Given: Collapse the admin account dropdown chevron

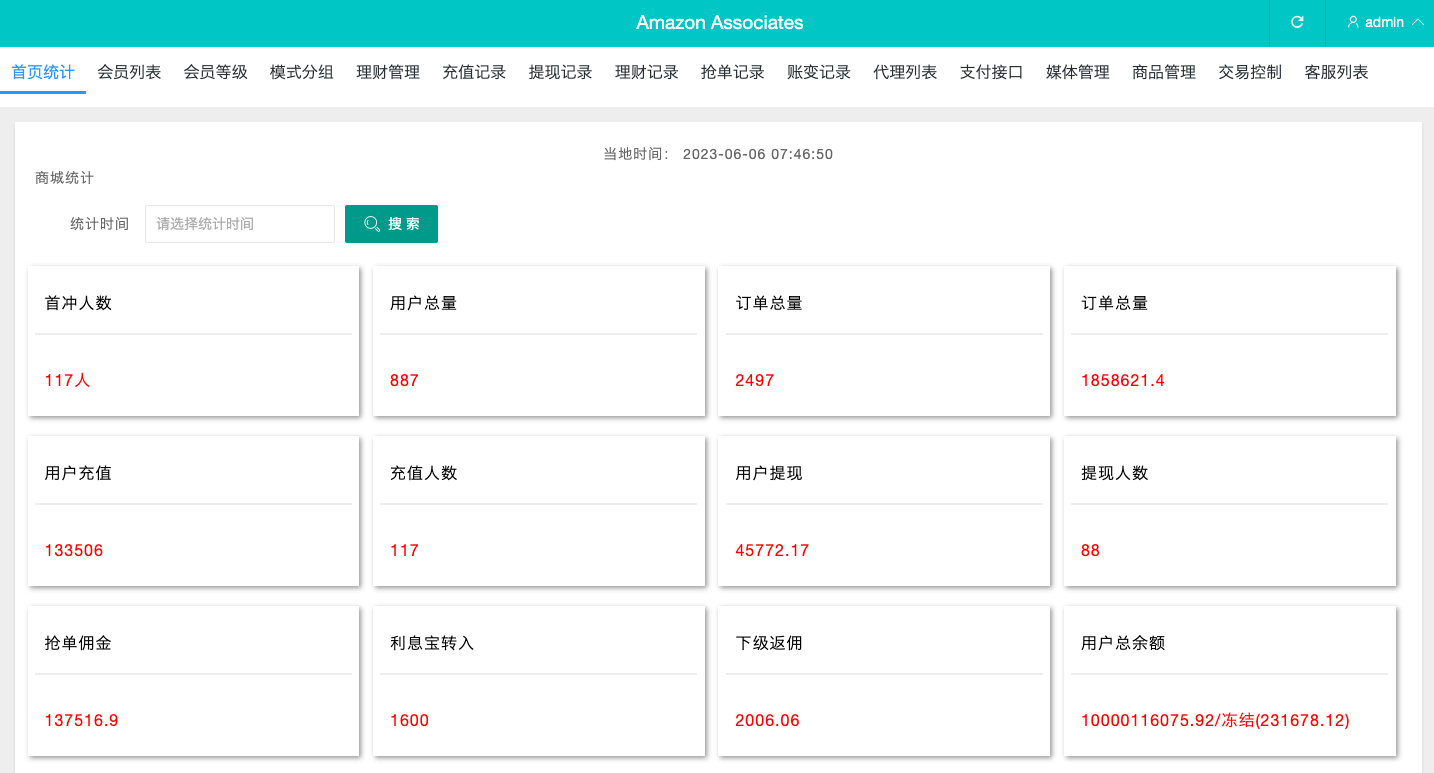Looking at the screenshot, I should click(x=1417, y=22).
